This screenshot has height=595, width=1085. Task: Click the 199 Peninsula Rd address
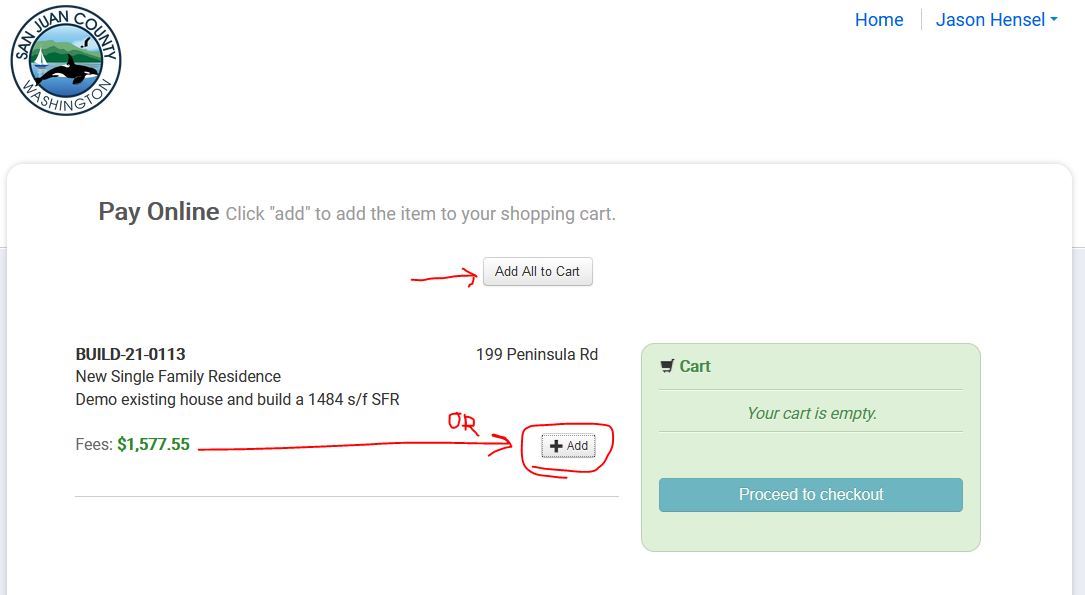[537, 354]
